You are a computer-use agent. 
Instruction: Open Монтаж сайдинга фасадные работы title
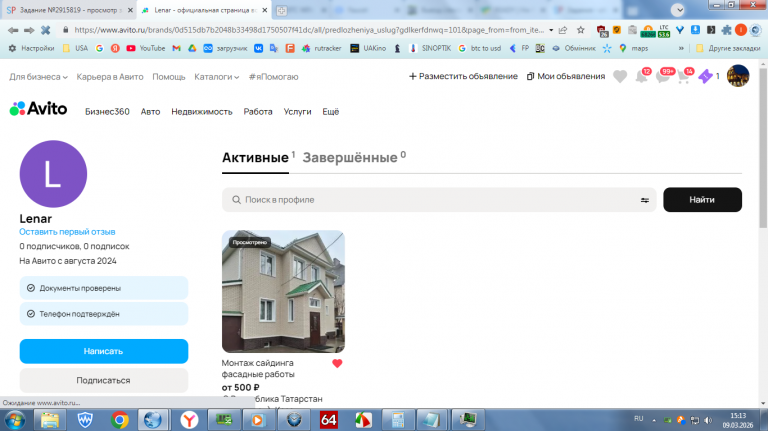258,368
